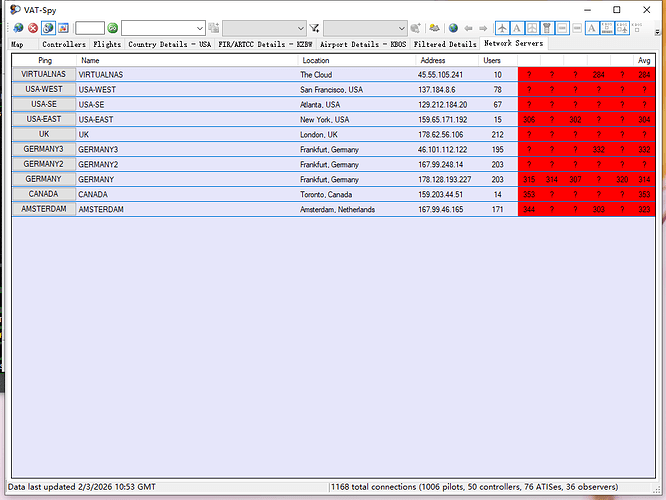Click the globe refresh data icon
The width and height of the screenshot is (666, 500).
click(18, 28)
